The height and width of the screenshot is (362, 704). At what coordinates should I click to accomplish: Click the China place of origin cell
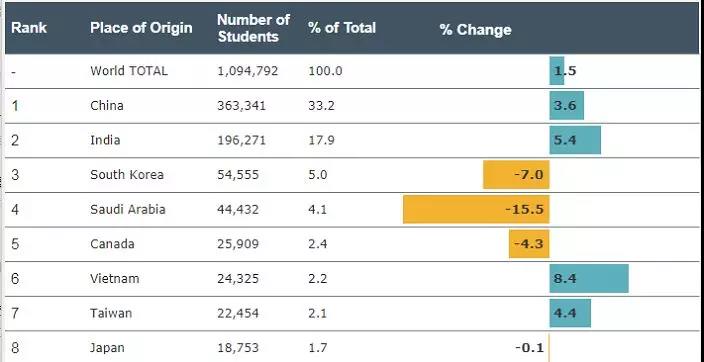tap(107, 106)
